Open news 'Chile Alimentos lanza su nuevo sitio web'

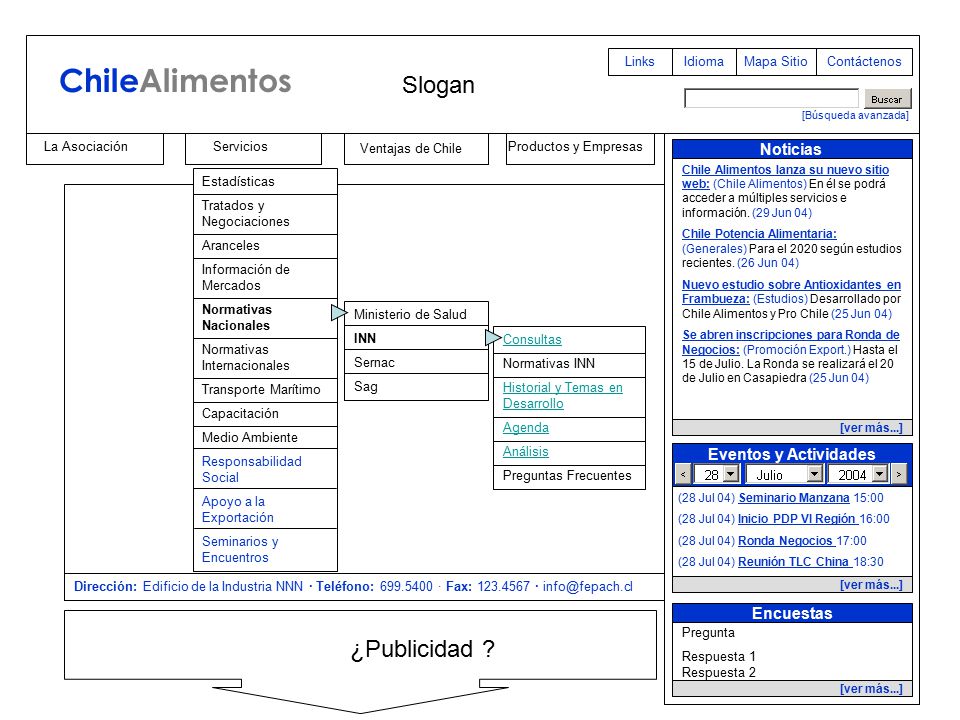785,176
